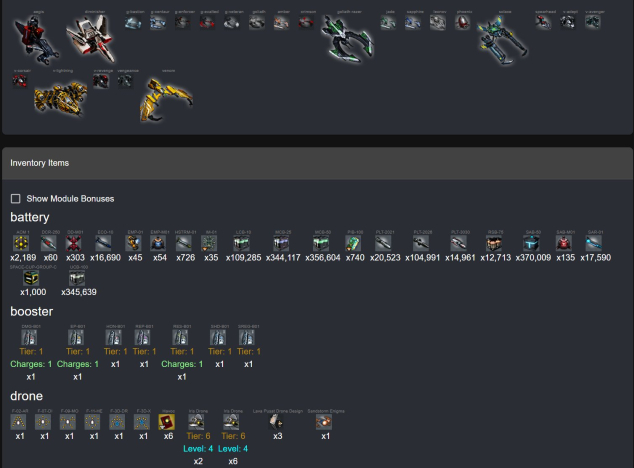Viewport: 634px width, 468px height.
Task: Click the SHD-B01 booster icon
Action: [x=218, y=338]
